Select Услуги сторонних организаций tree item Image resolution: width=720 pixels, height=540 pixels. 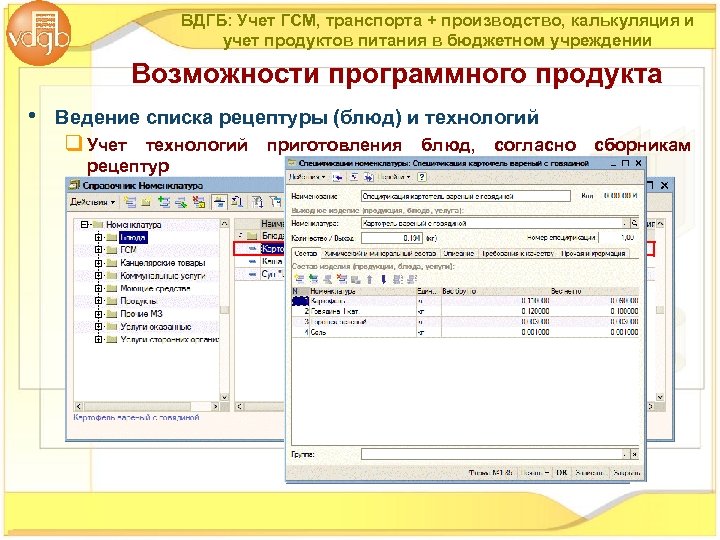click(169, 340)
